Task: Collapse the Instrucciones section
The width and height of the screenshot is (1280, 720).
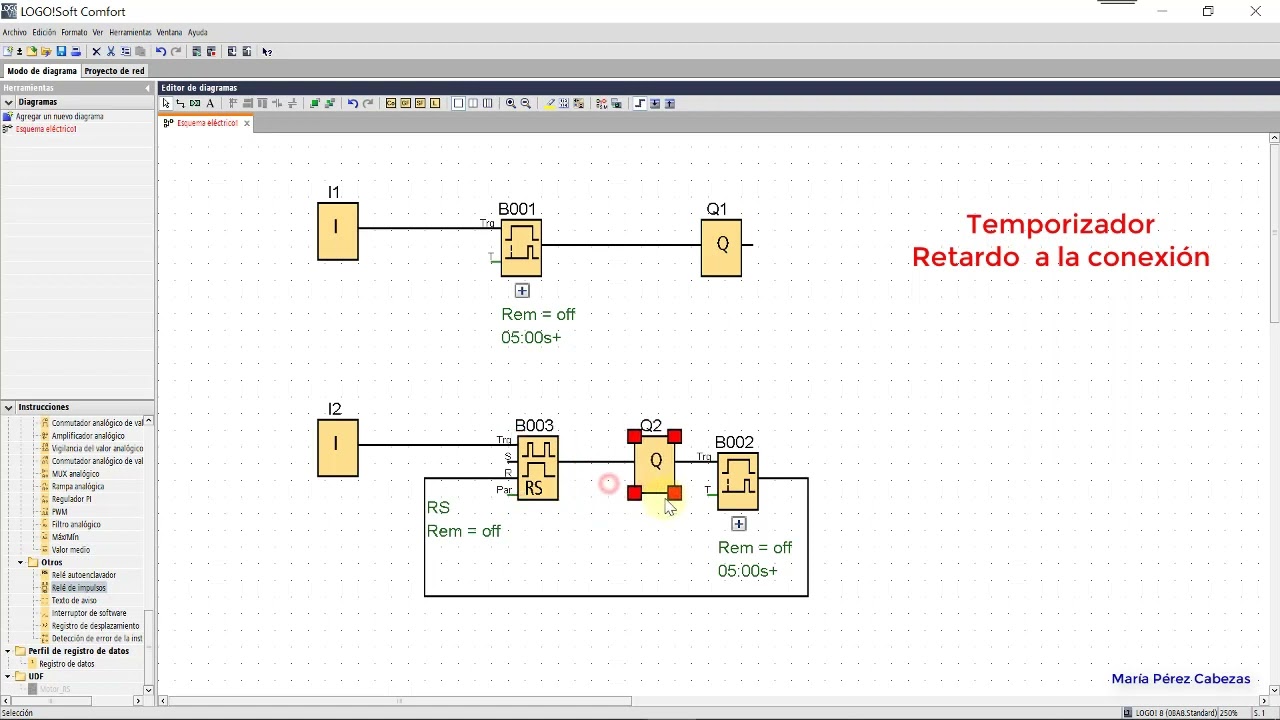Action: (x=8, y=407)
